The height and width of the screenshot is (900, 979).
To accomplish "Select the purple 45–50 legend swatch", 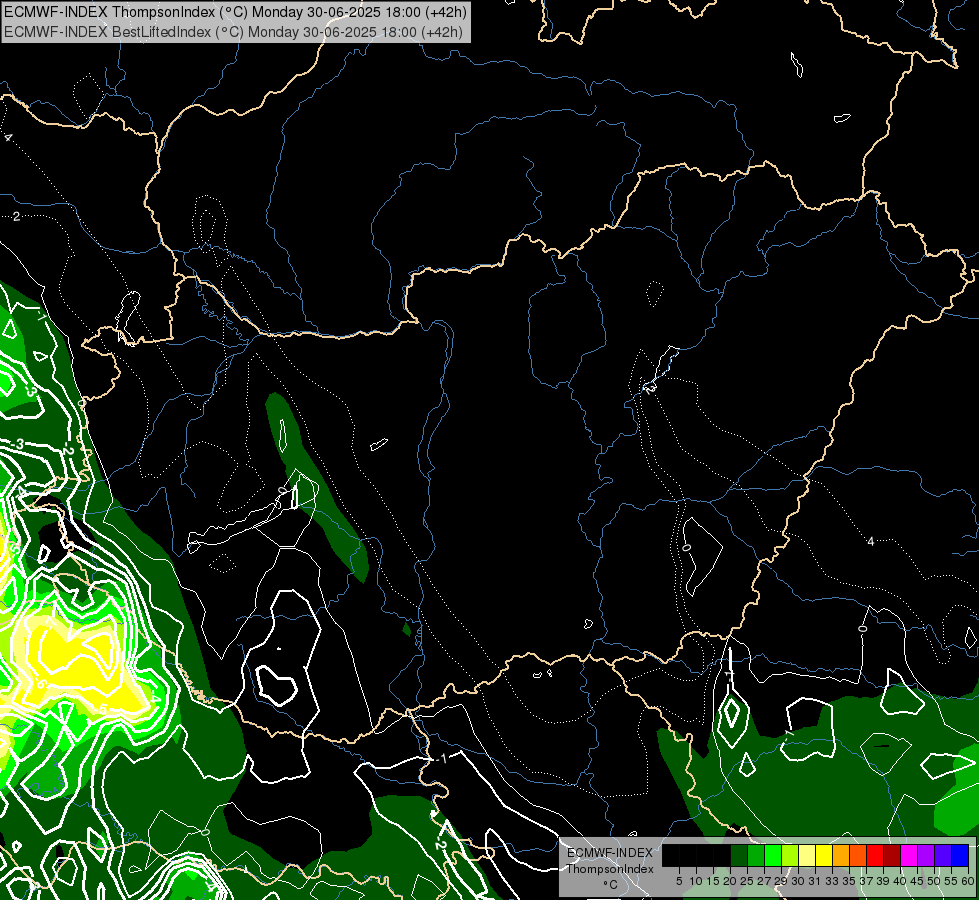I will point(926,855).
